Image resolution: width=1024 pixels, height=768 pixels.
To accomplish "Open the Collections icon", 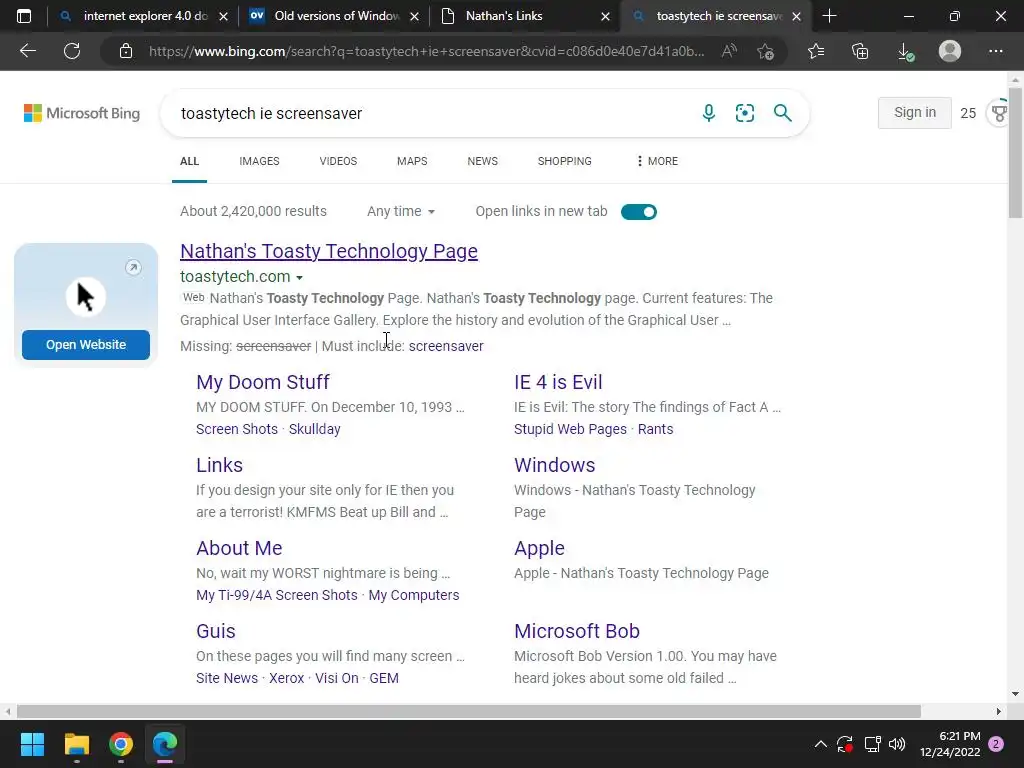I will (x=860, y=51).
